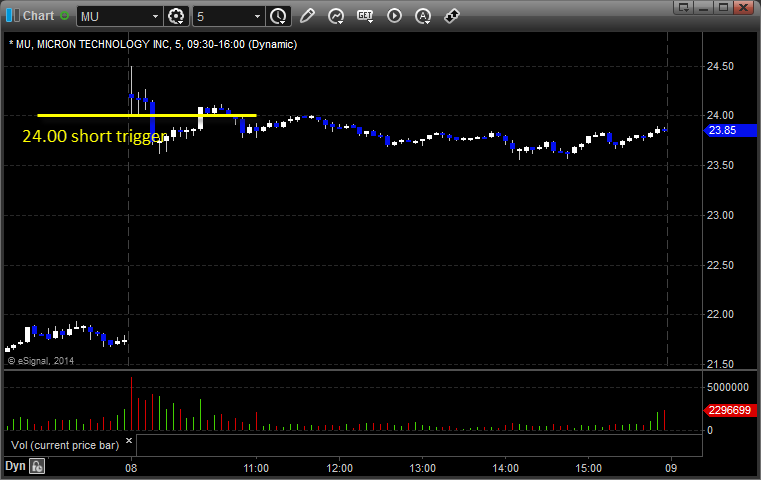Select the pencil drawing tool

[307, 16]
